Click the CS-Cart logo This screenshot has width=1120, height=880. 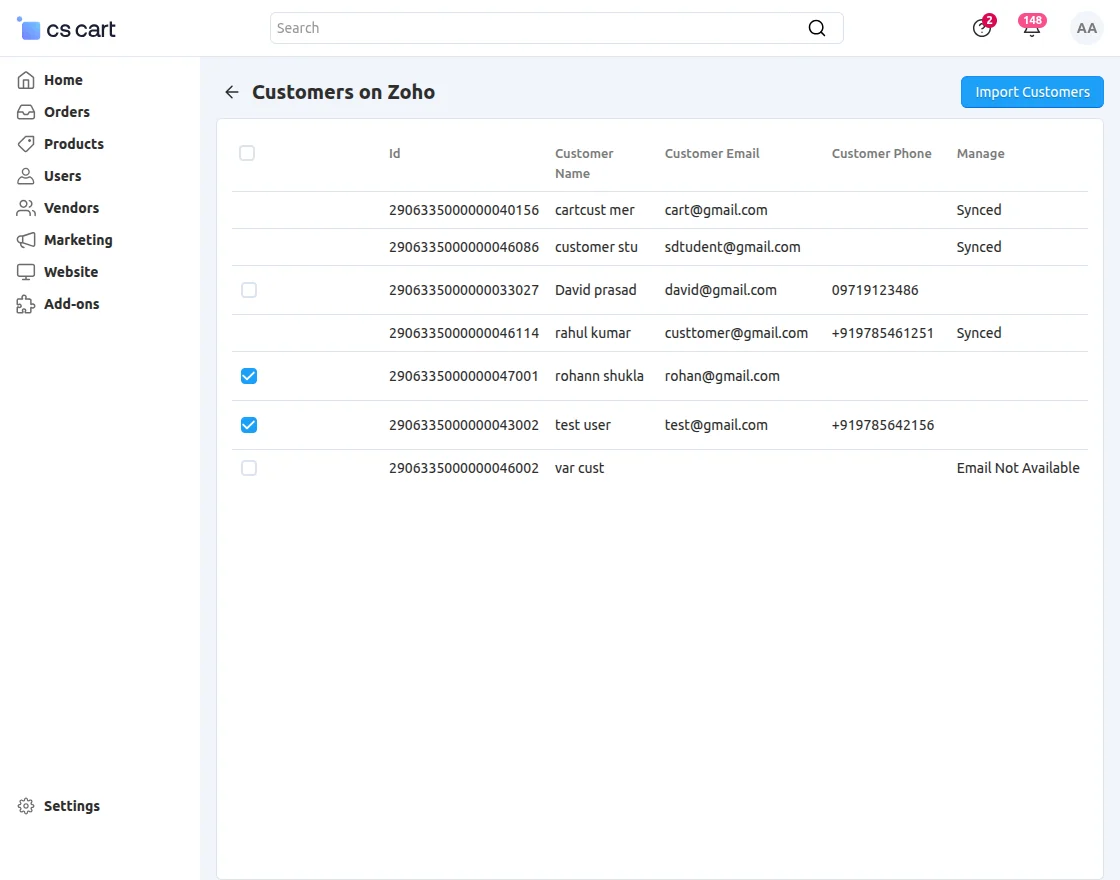tap(67, 29)
